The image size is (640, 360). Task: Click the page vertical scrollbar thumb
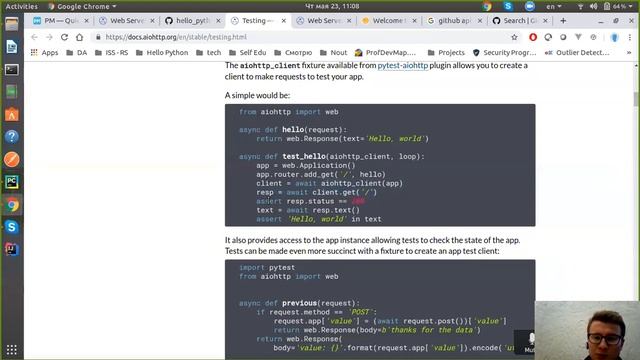point(636,99)
